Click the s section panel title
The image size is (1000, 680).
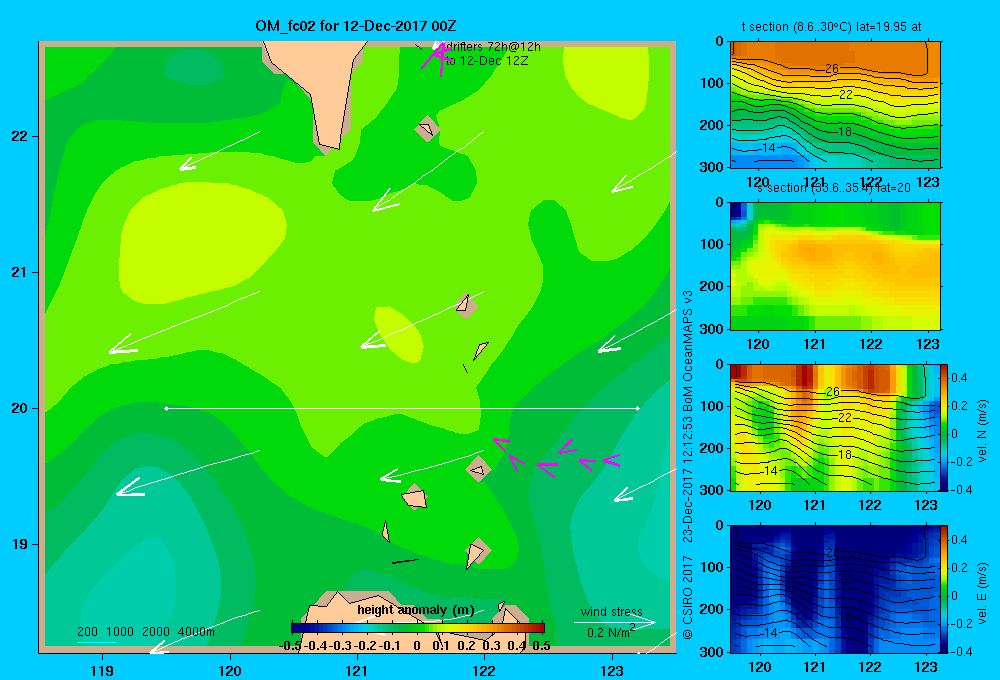point(834,188)
